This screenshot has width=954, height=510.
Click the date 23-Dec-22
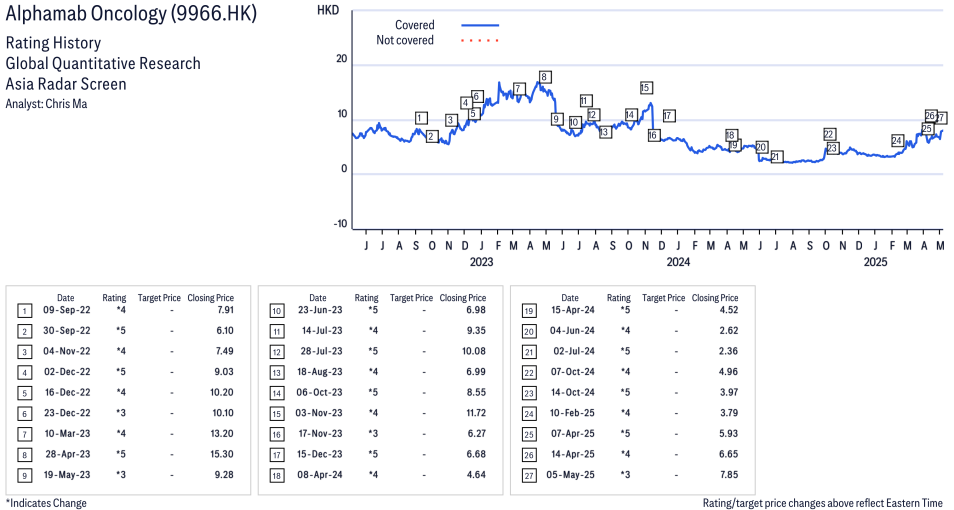pyautogui.click(x=67, y=413)
